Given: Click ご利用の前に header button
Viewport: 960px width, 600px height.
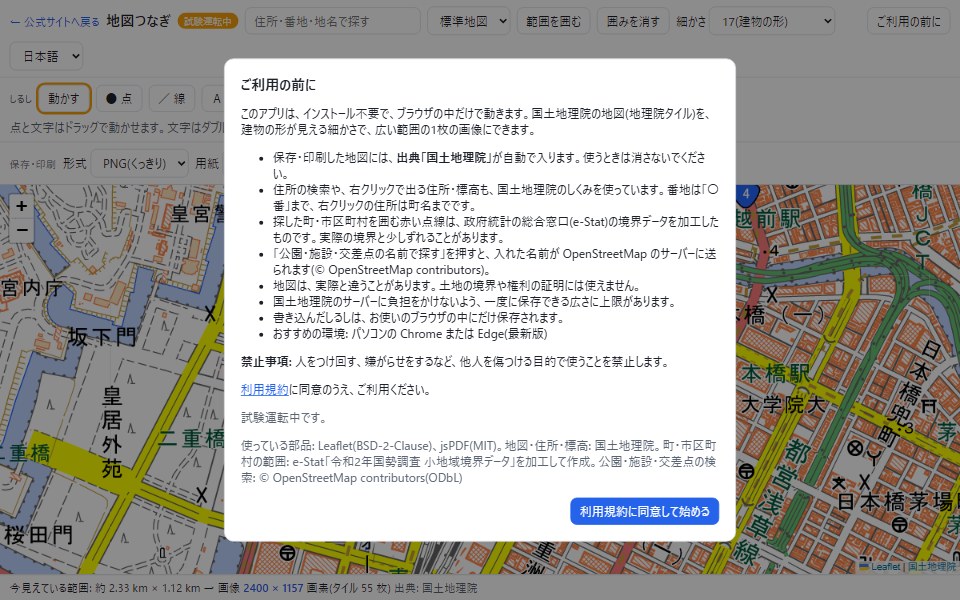Looking at the screenshot, I should (909, 21).
